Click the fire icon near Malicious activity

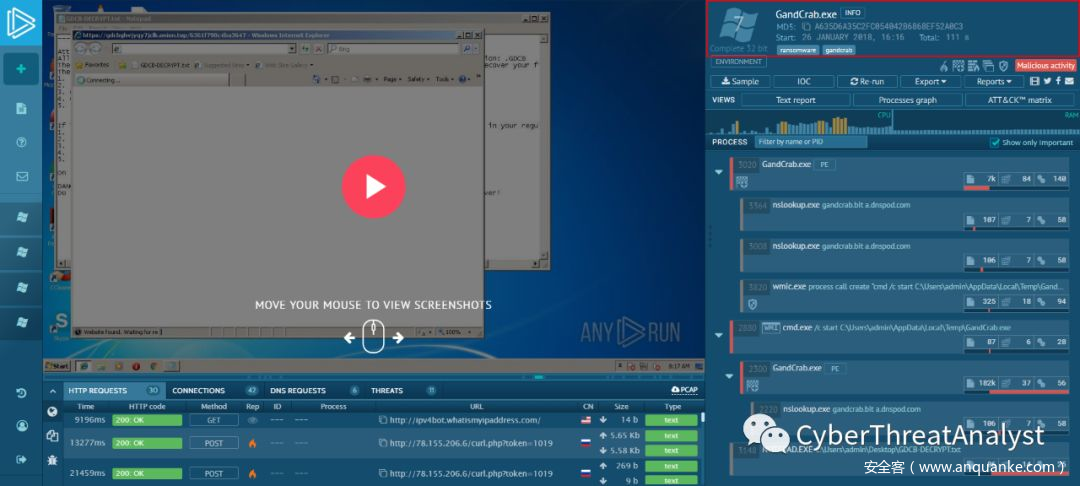tap(944, 66)
